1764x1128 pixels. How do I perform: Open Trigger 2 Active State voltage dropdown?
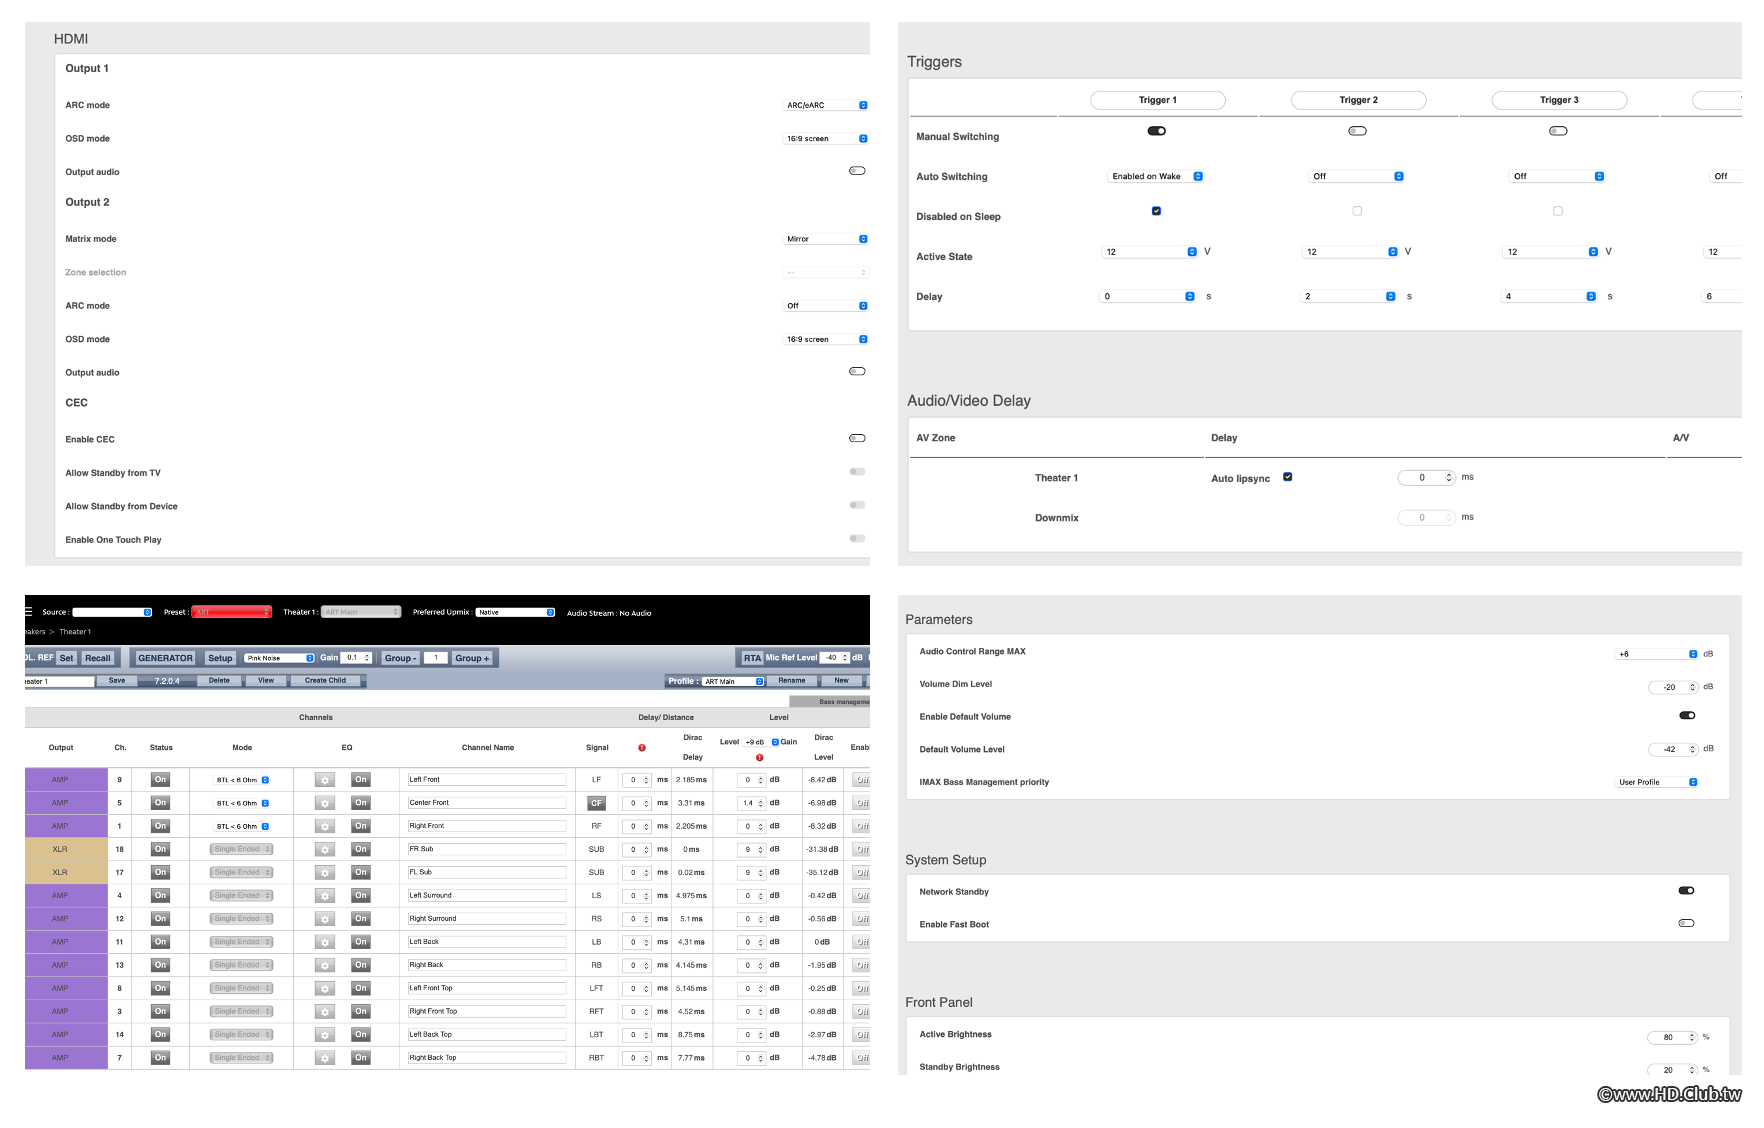tap(1351, 252)
